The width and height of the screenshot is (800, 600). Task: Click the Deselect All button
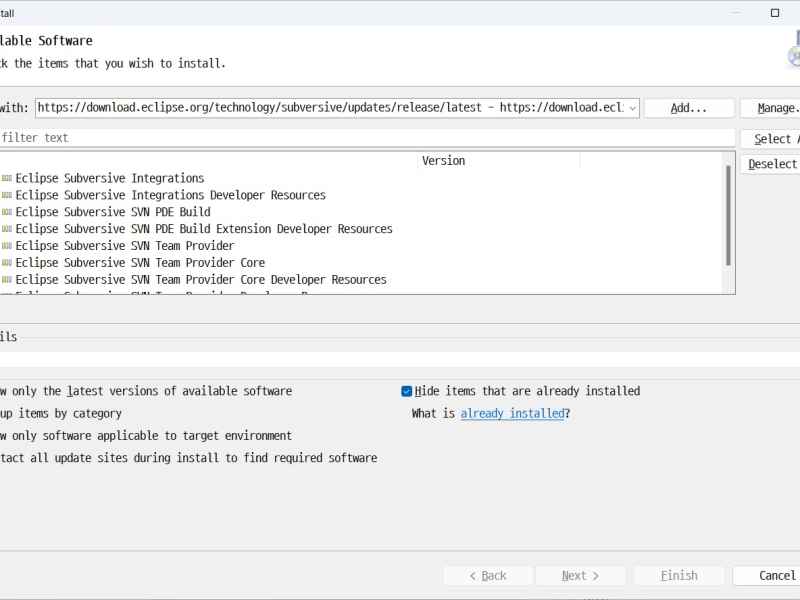[x=770, y=164]
